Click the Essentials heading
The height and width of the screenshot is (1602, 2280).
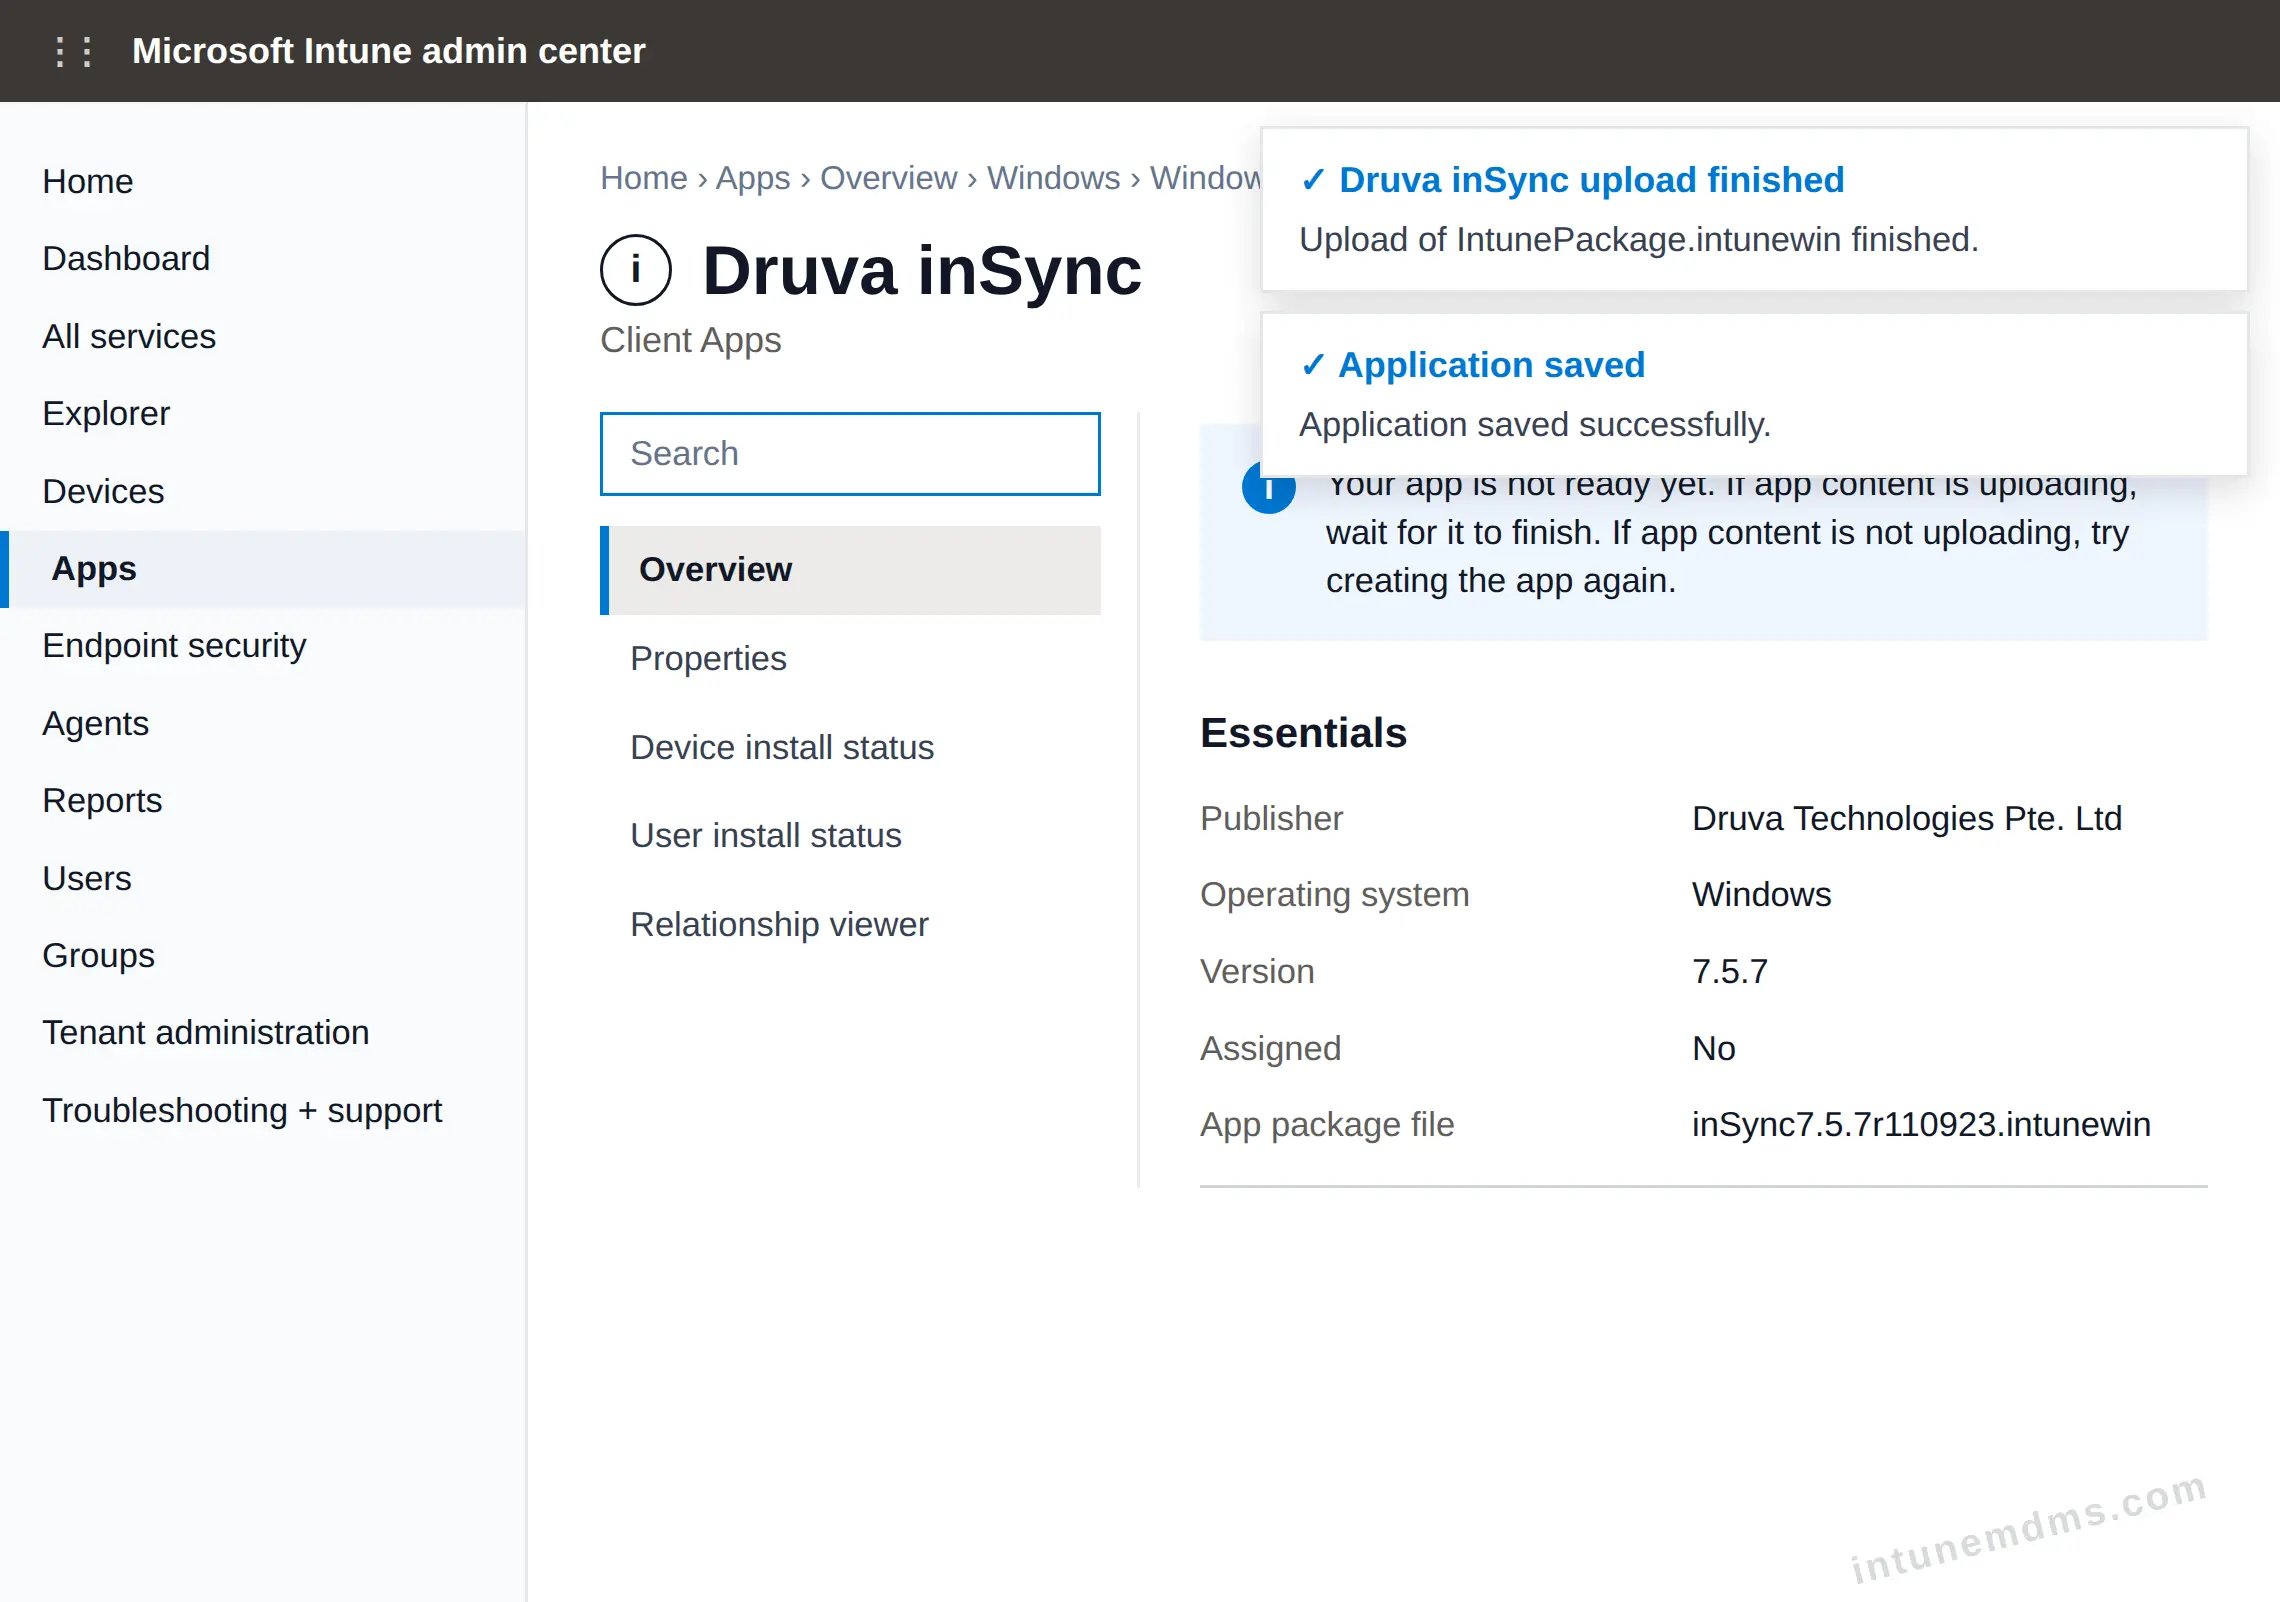tap(1303, 733)
